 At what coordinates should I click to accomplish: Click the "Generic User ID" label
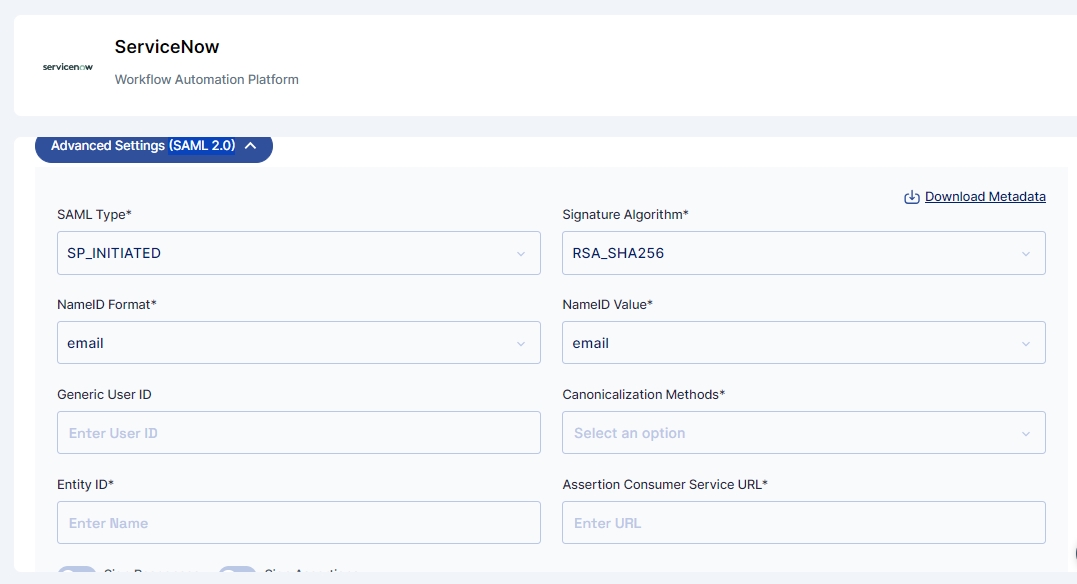click(x=104, y=394)
